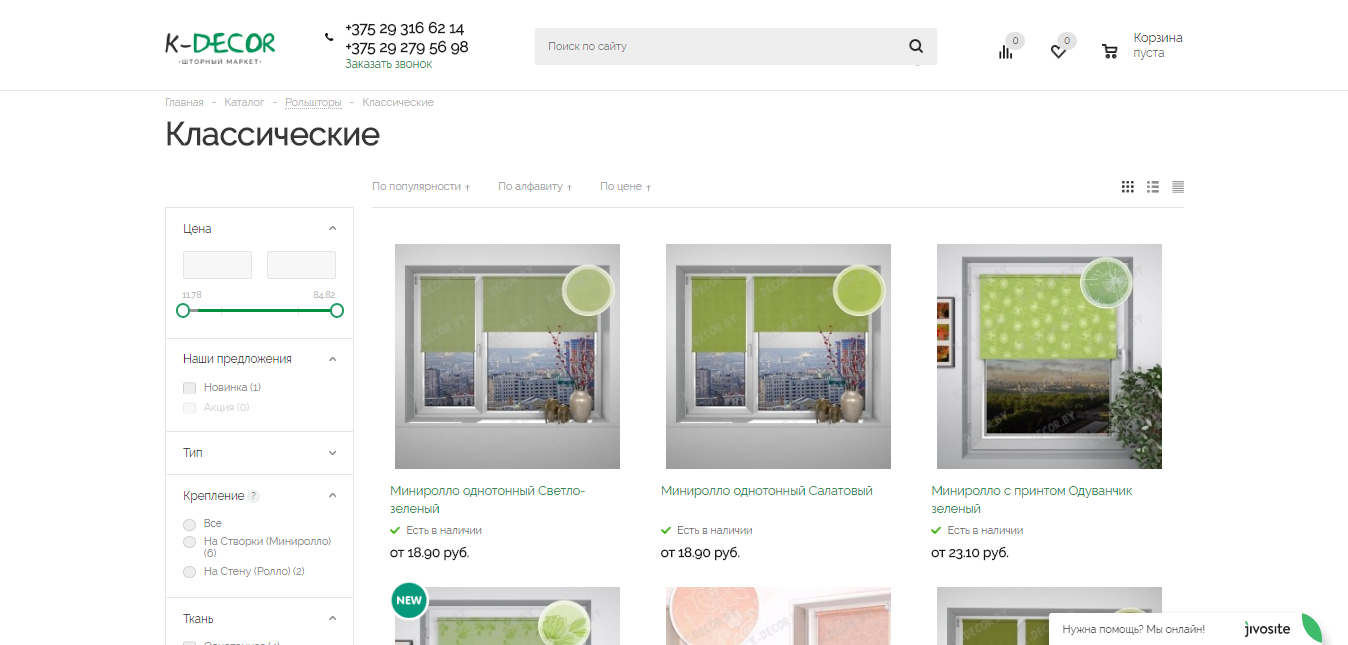Go to Каталог breadcrumb
Screen dimensions: 1348x645
pyautogui.click(x=244, y=102)
